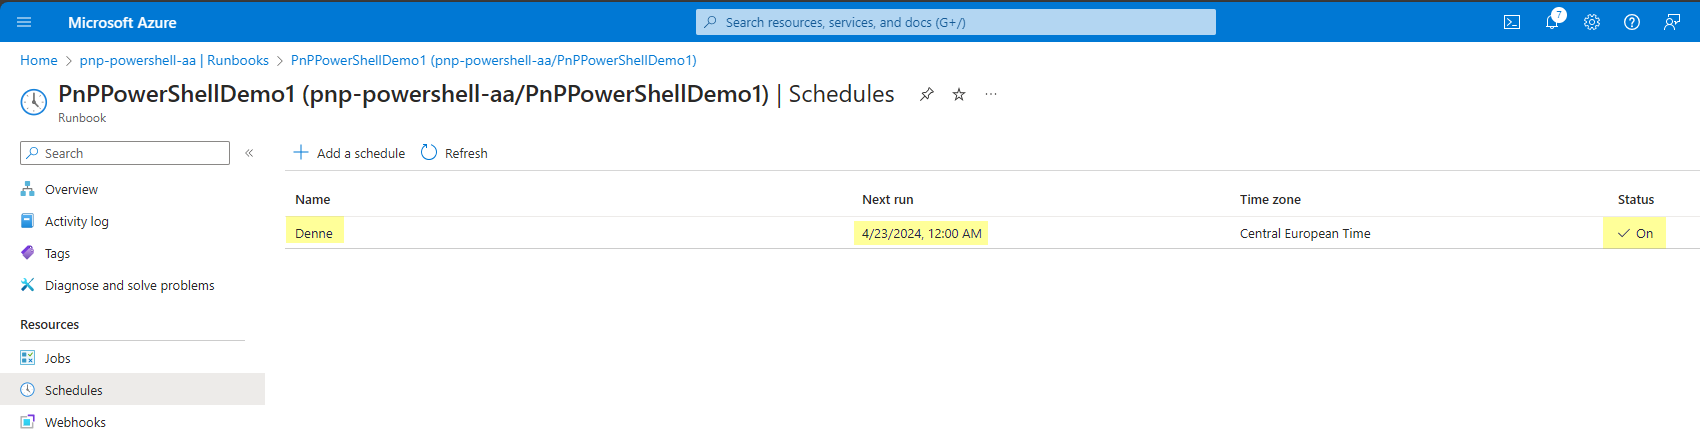Click the Jobs icon in Resources

click(28, 358)
